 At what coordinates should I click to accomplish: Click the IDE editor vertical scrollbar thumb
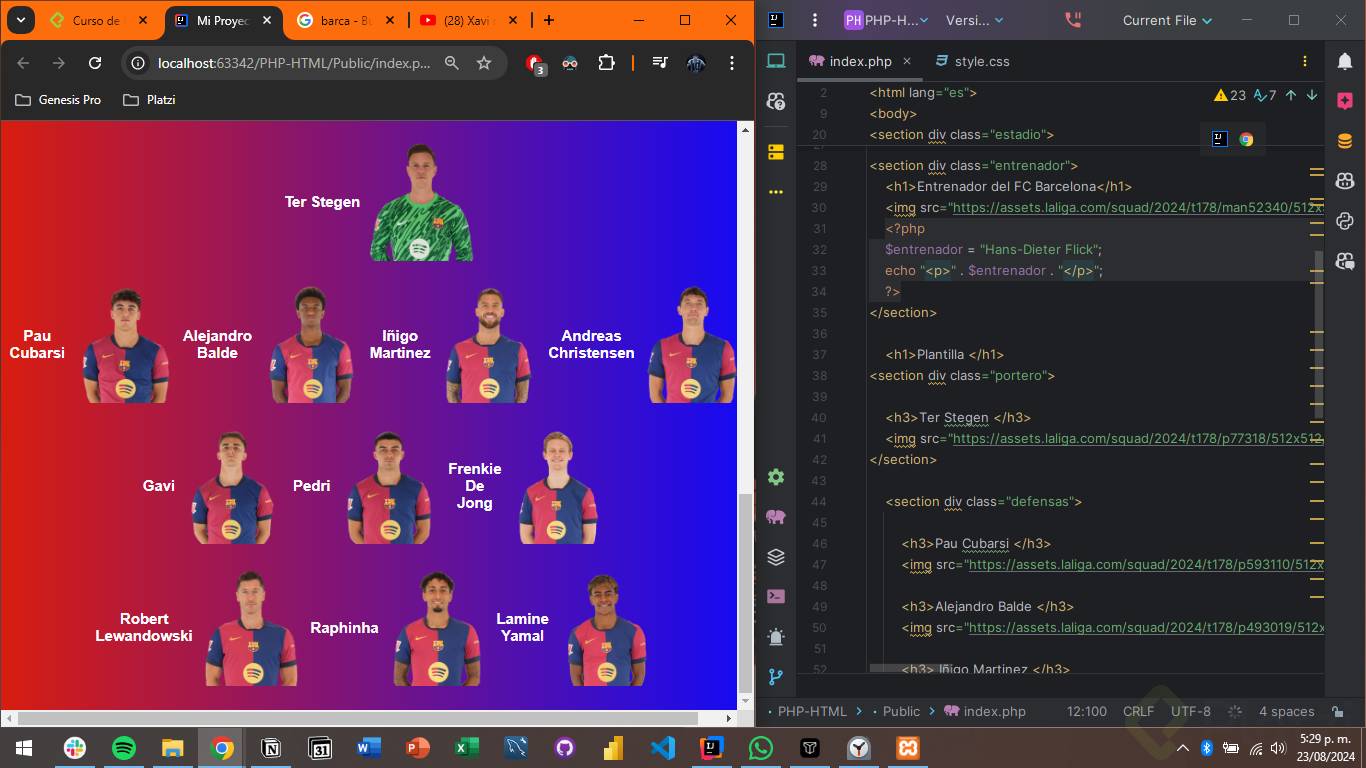coord(1318,335)
